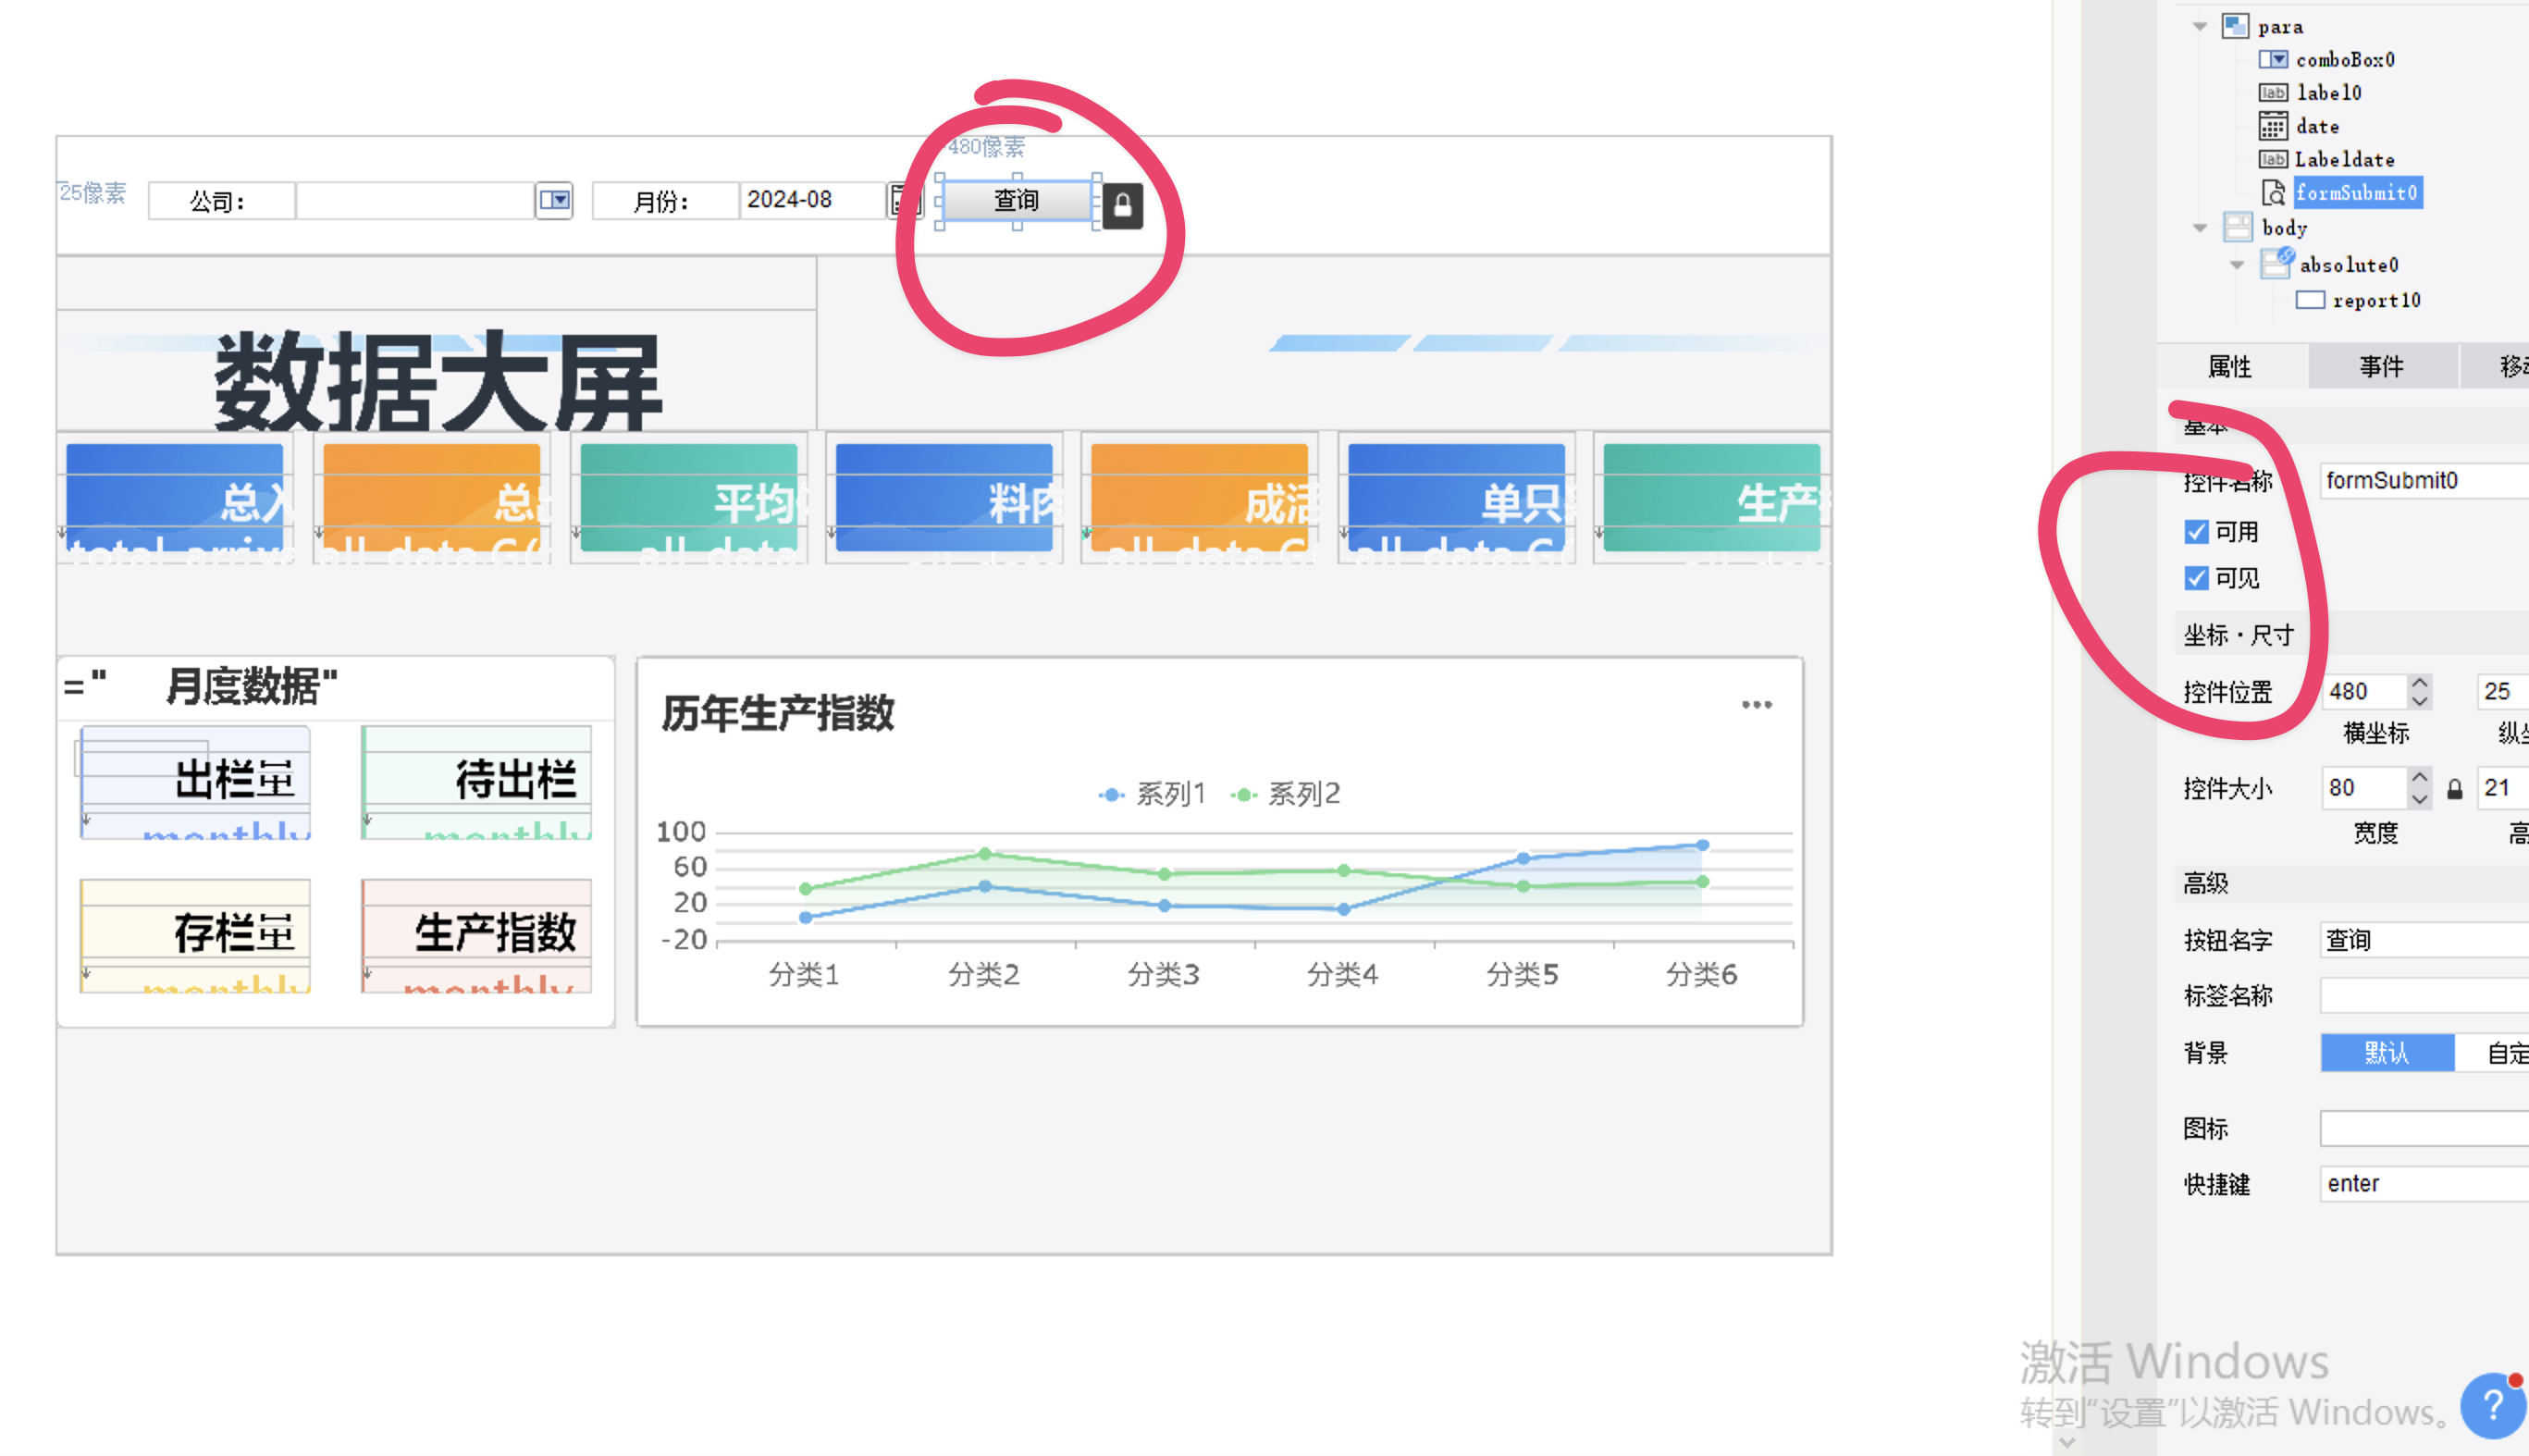The width and height of the screenshot is (2529, 1456).
Task: Collapse the para tree node
Action: point(2200,26)
